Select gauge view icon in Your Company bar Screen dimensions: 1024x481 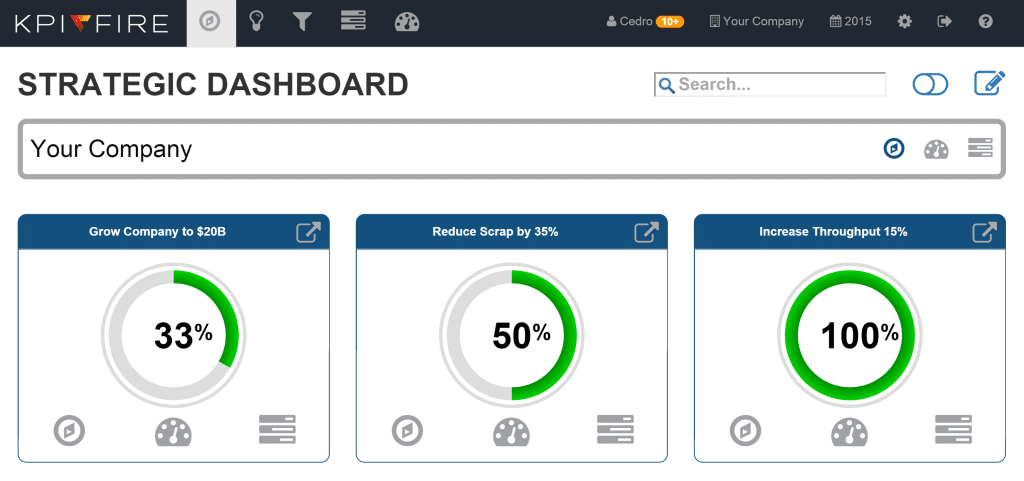click(x=936, y=149)
